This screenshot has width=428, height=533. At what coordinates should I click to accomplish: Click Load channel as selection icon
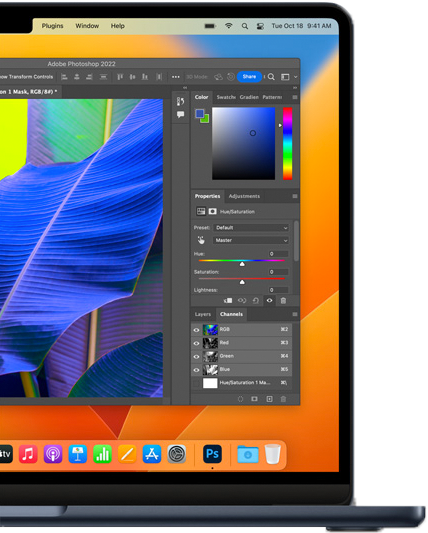240,399
